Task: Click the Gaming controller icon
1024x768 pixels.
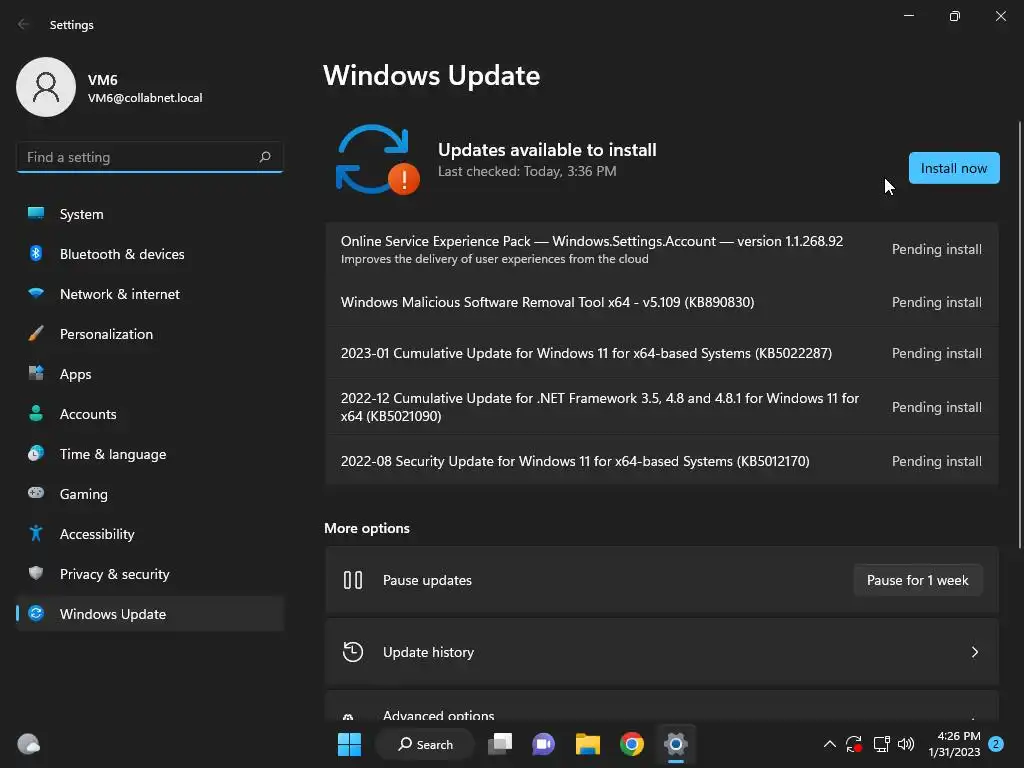Action: [36, 493]
